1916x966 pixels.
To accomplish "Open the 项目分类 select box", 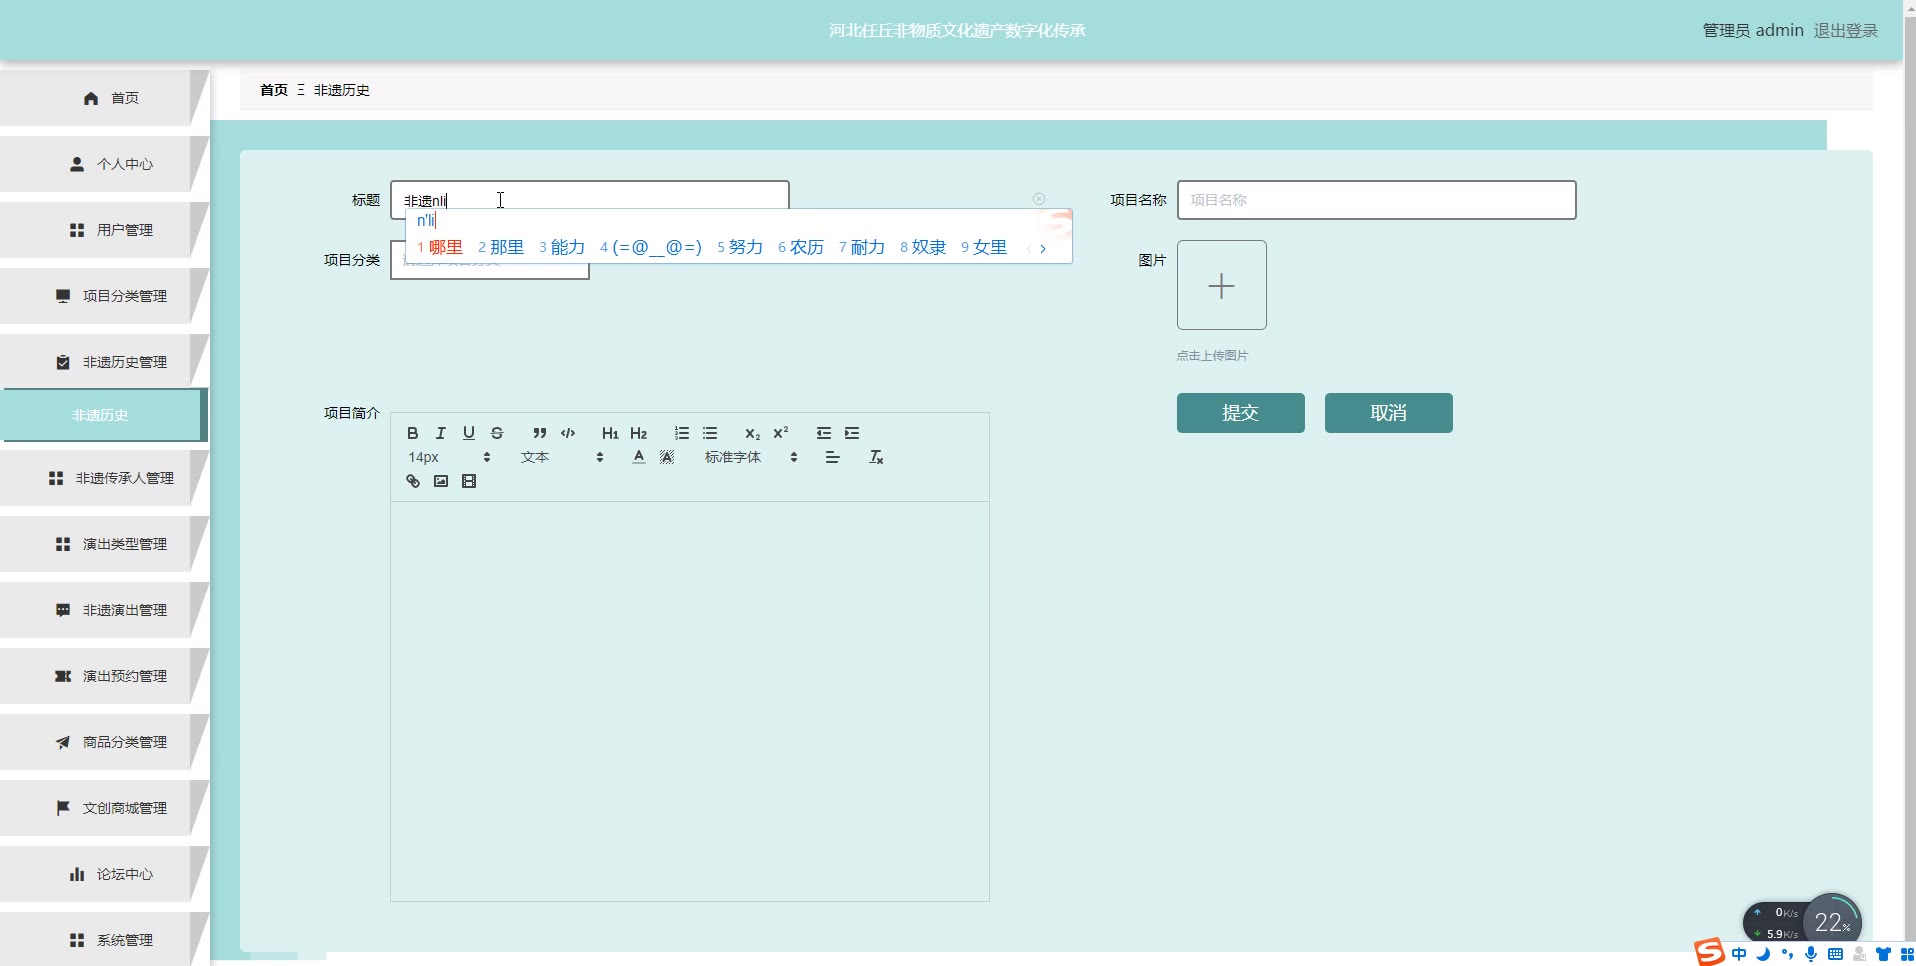I will [490, 260].
